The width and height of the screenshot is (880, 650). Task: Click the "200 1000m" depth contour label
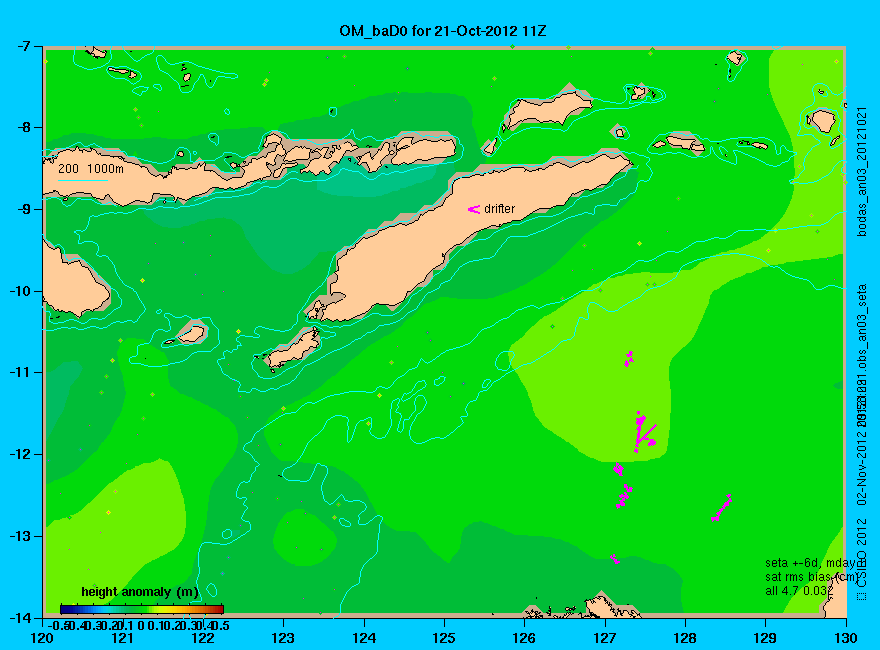click(91, 168)
